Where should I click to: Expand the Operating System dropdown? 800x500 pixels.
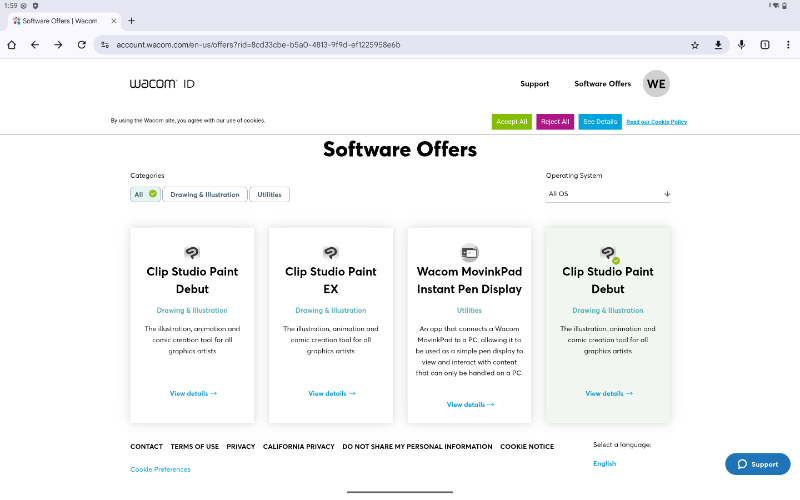click(608, 194)
